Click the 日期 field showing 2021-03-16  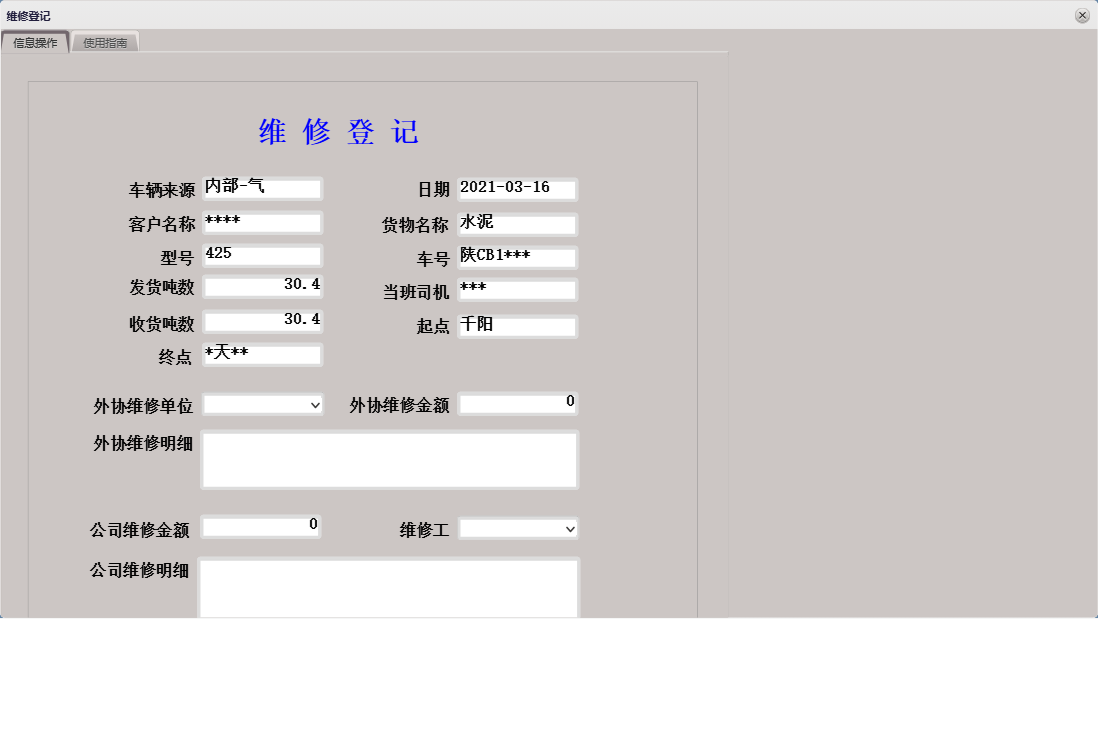pos(517,188)
